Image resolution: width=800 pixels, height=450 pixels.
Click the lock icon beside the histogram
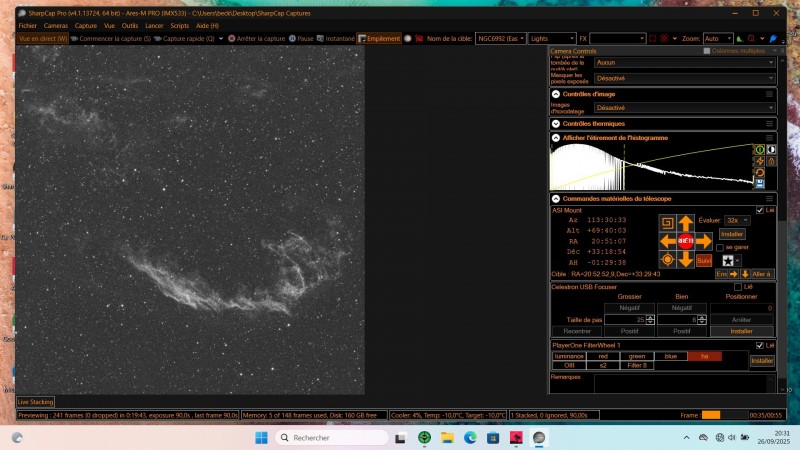(771, 161)
